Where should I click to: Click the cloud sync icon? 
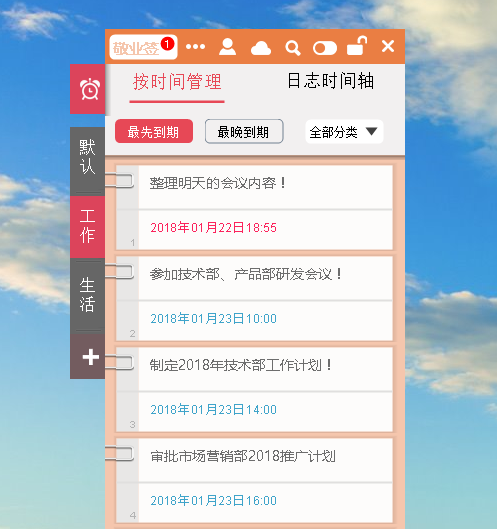pos(260,48)
